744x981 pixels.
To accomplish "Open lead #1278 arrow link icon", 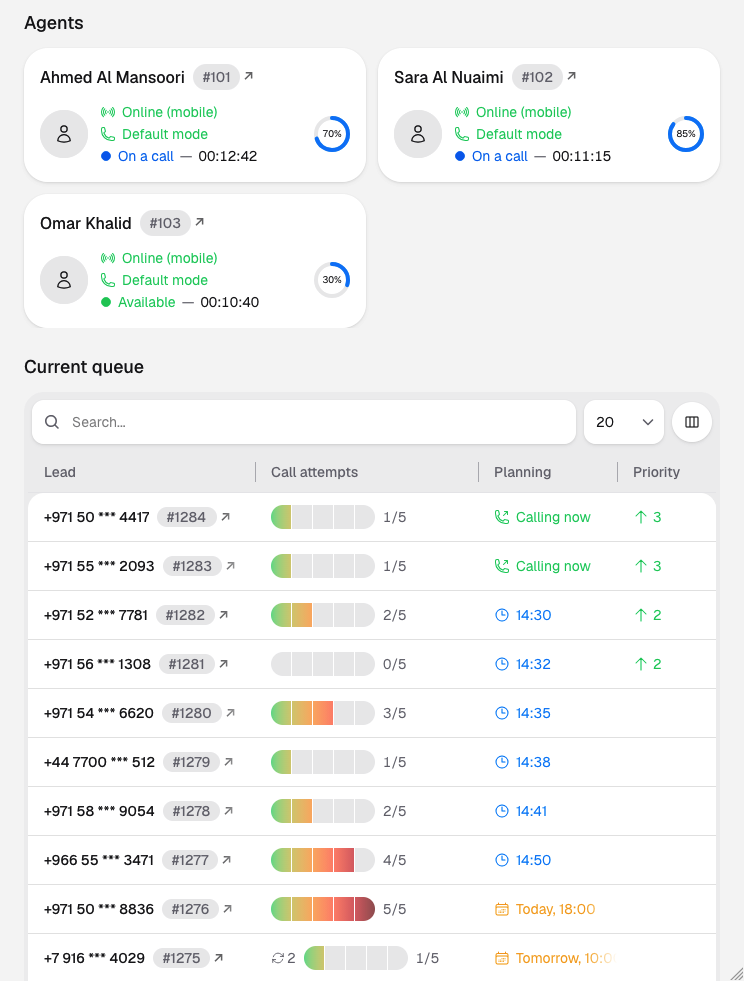I will [229, 811].
